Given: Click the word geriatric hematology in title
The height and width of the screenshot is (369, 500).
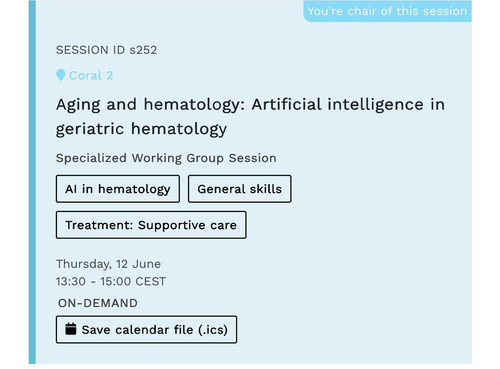Looking at the screenshot, I should 141,129.
